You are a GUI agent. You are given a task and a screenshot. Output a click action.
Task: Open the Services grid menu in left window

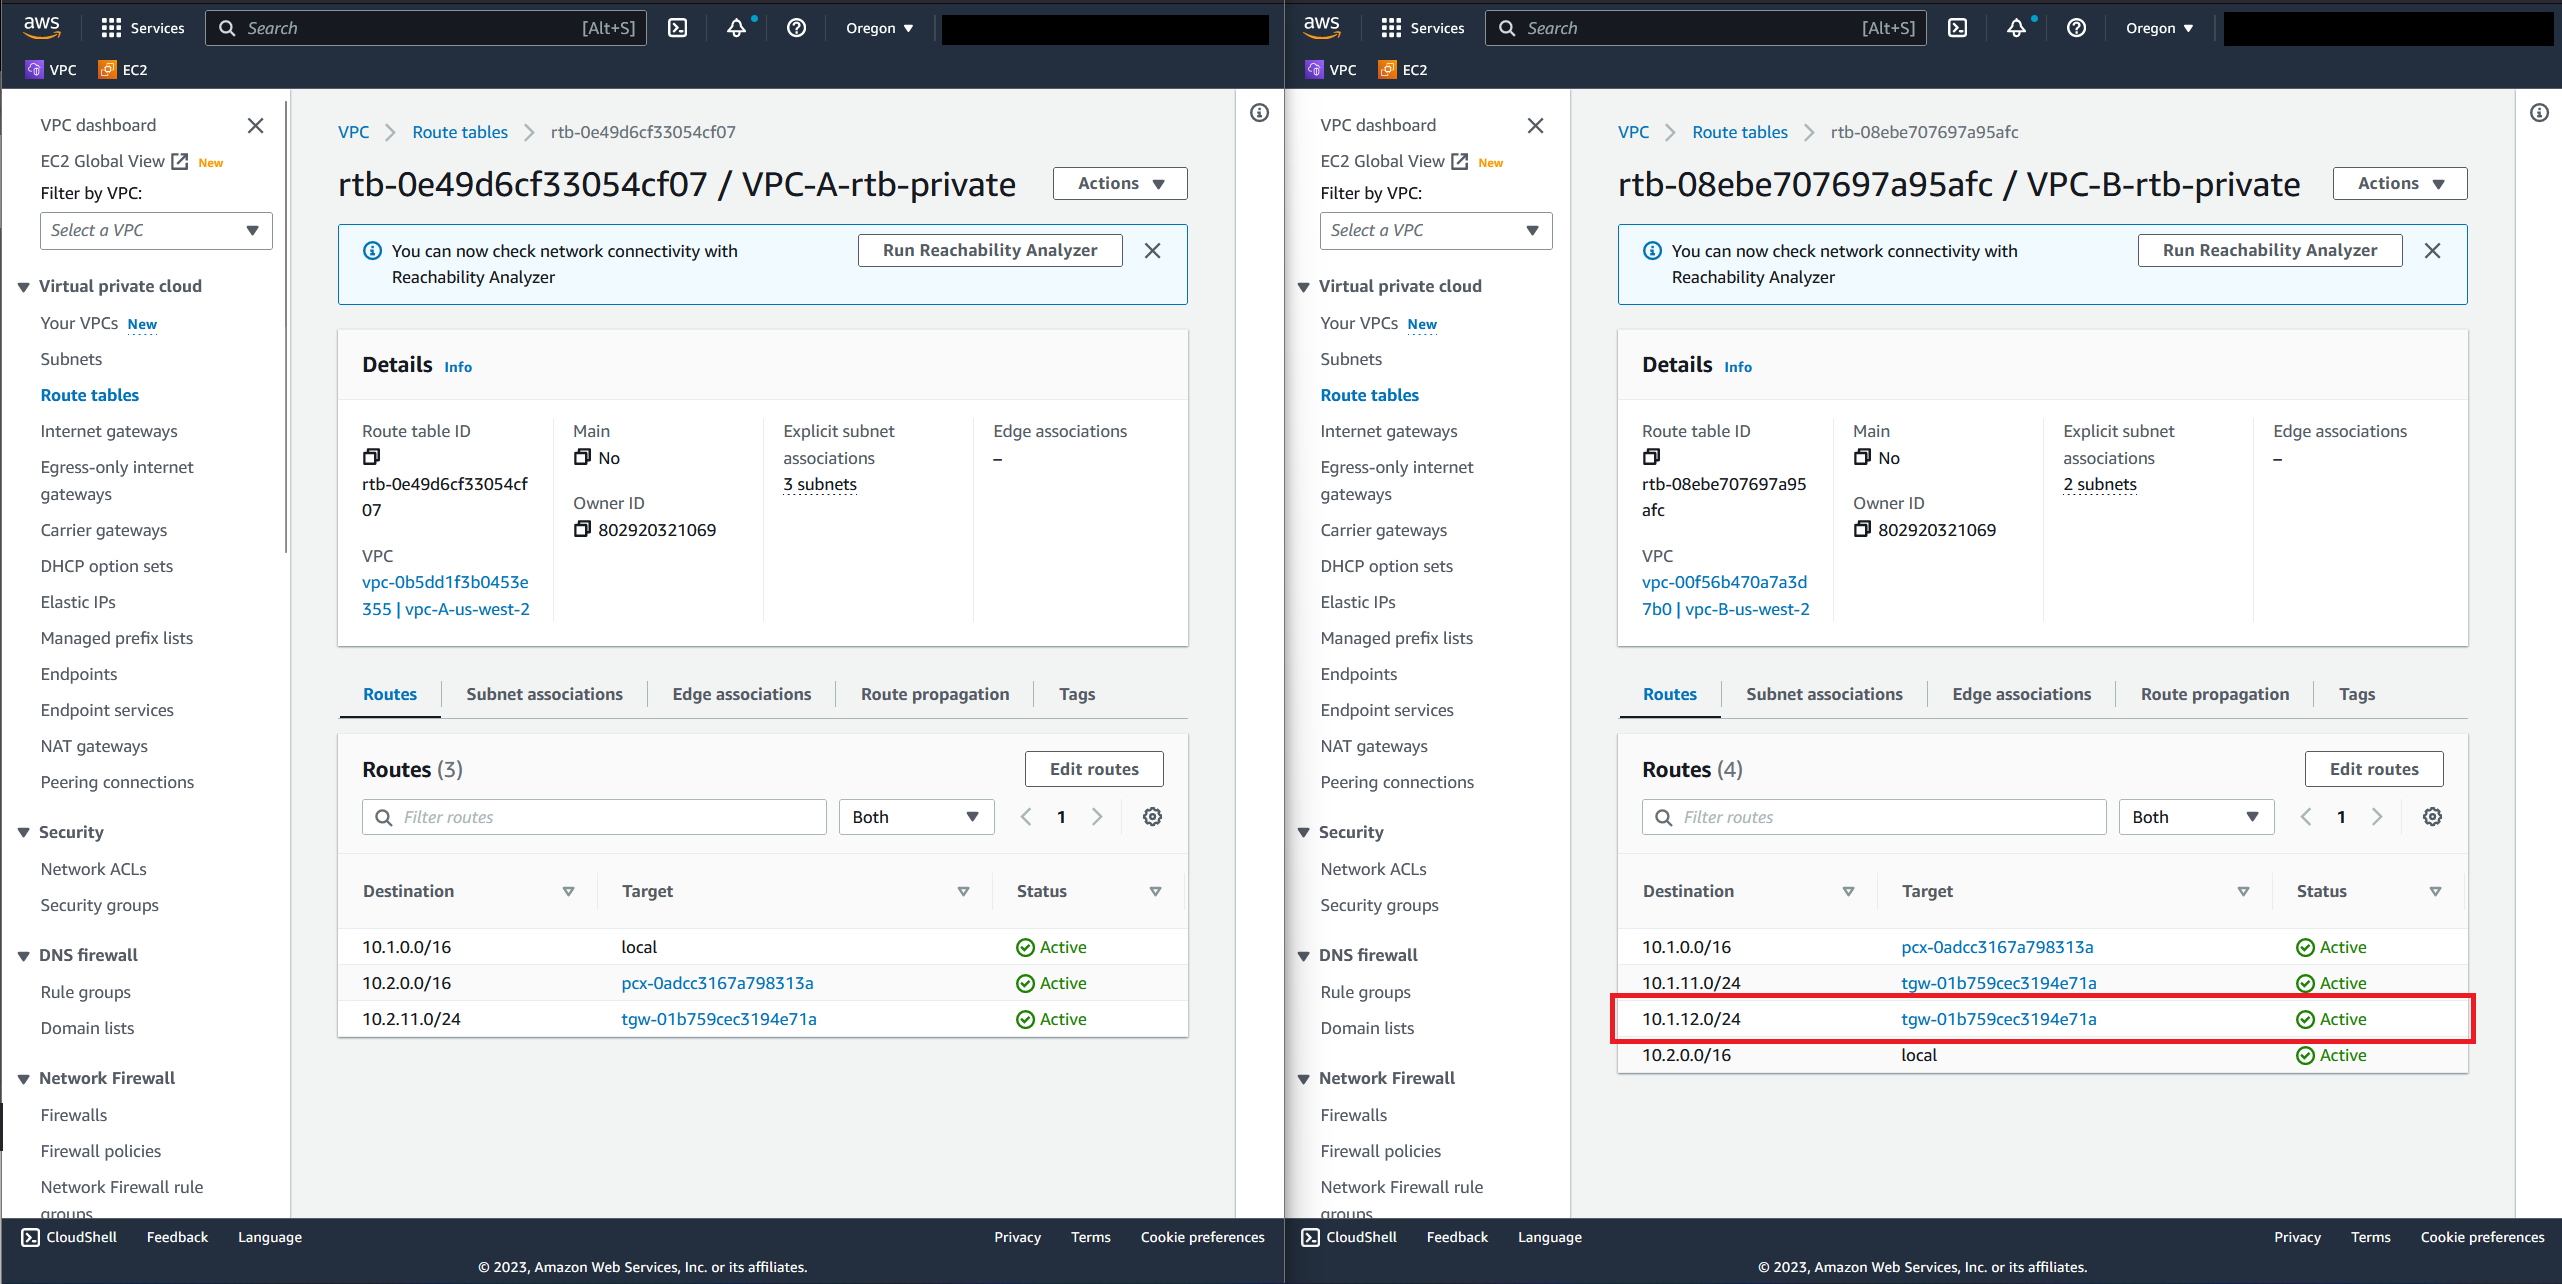143,28
